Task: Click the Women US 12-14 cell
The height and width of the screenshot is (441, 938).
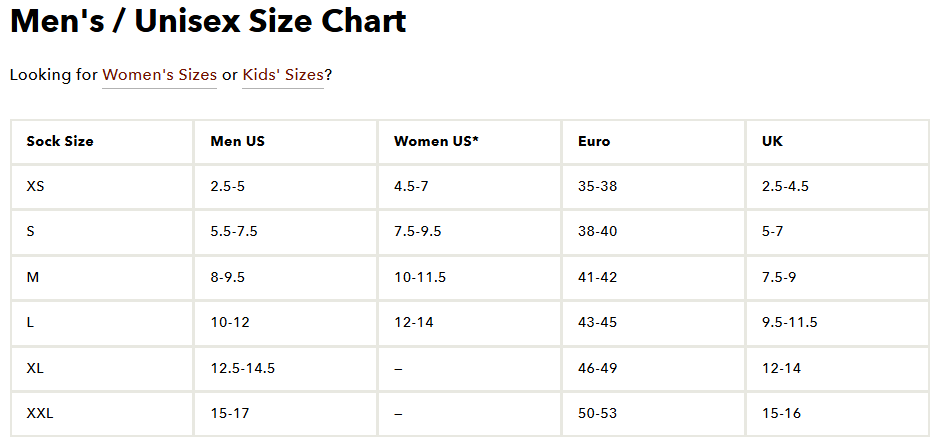Action: [413, 322]
